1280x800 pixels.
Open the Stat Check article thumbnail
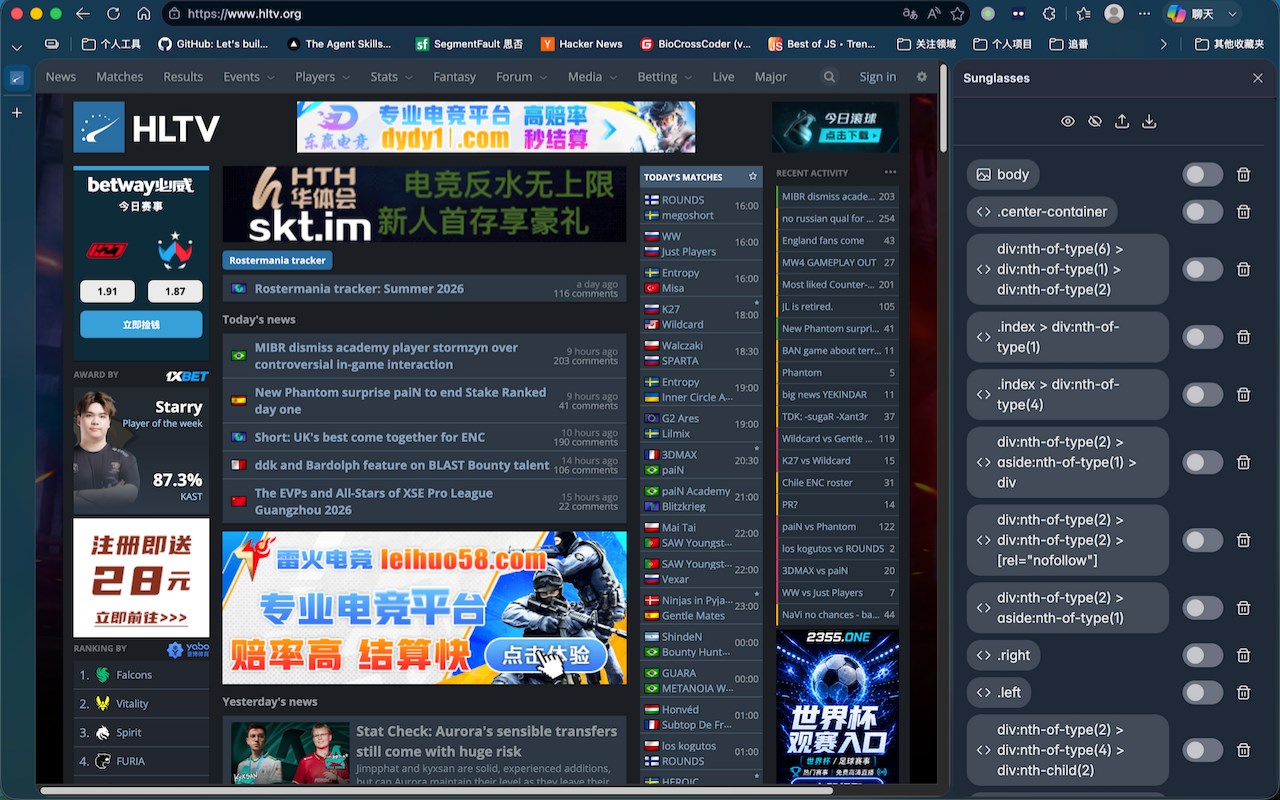pyautogui.click(x=290, y=753)
